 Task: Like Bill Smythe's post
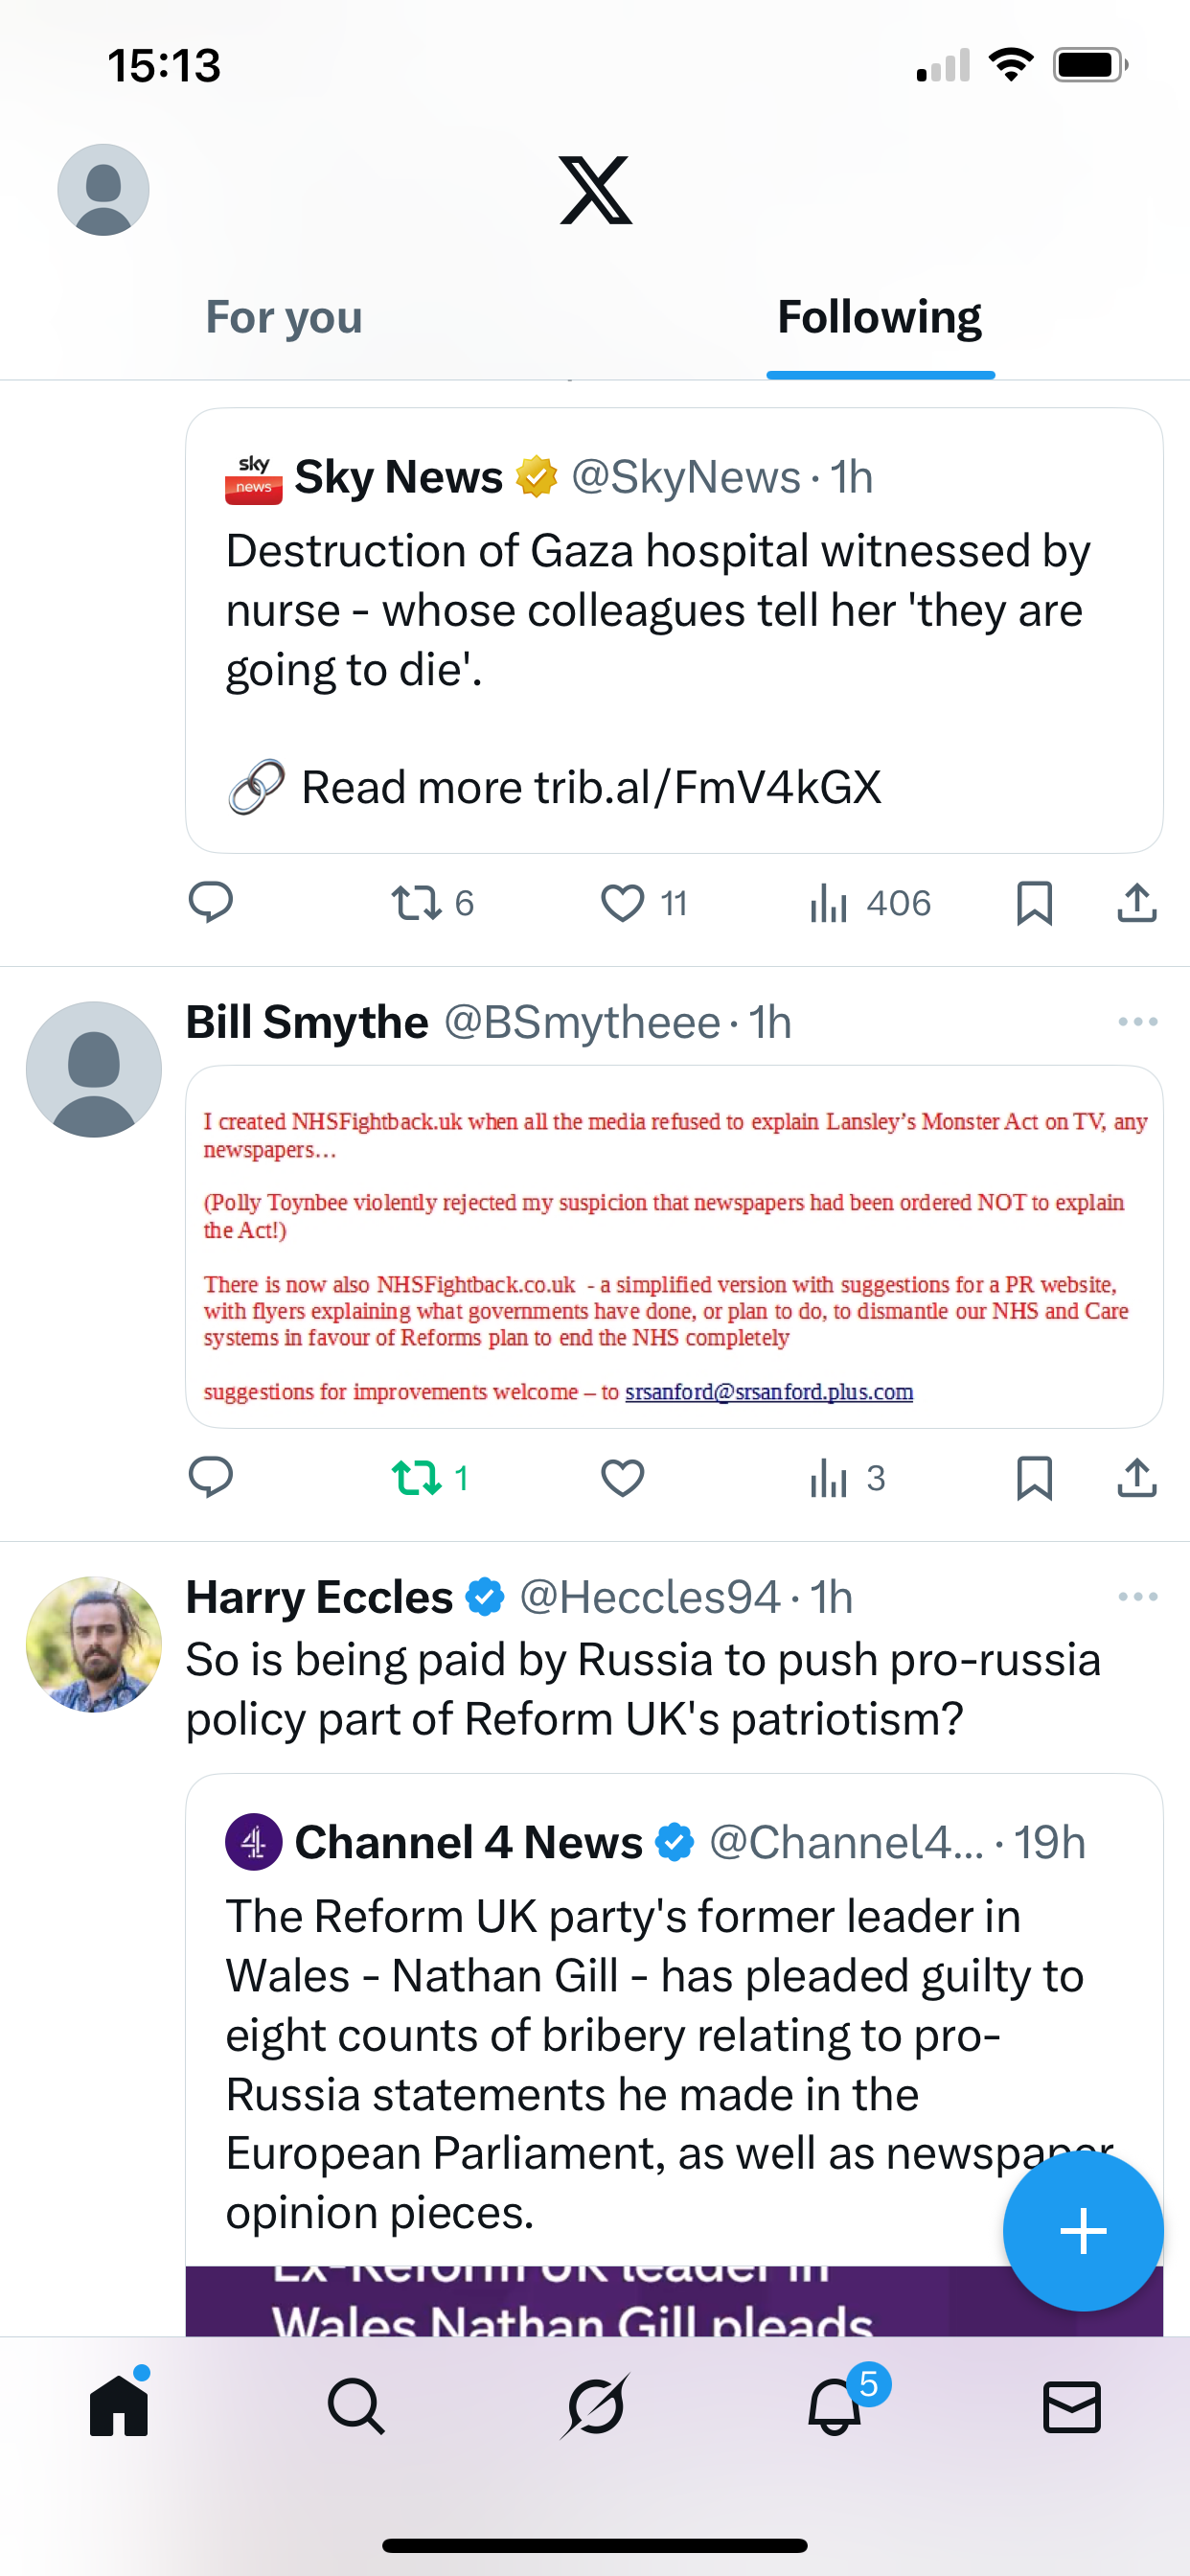point(622,1477)
